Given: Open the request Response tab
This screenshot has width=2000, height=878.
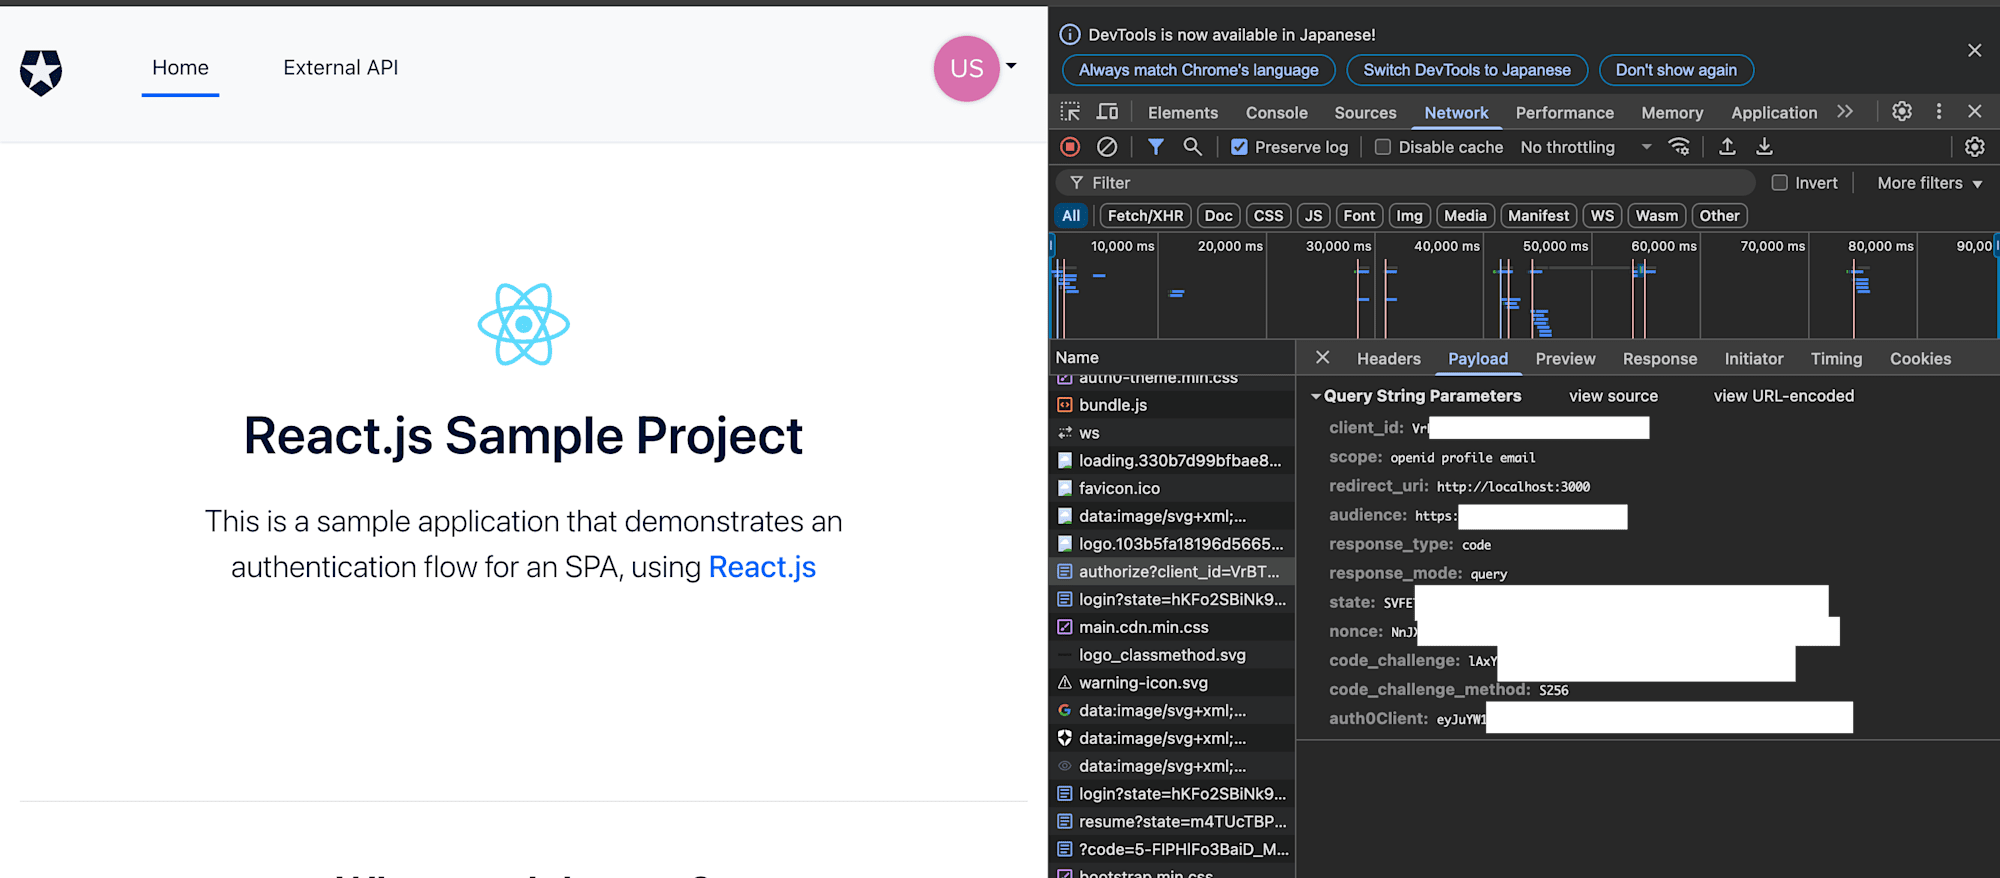Looking at the screenshot, I should click(1660, 359).
